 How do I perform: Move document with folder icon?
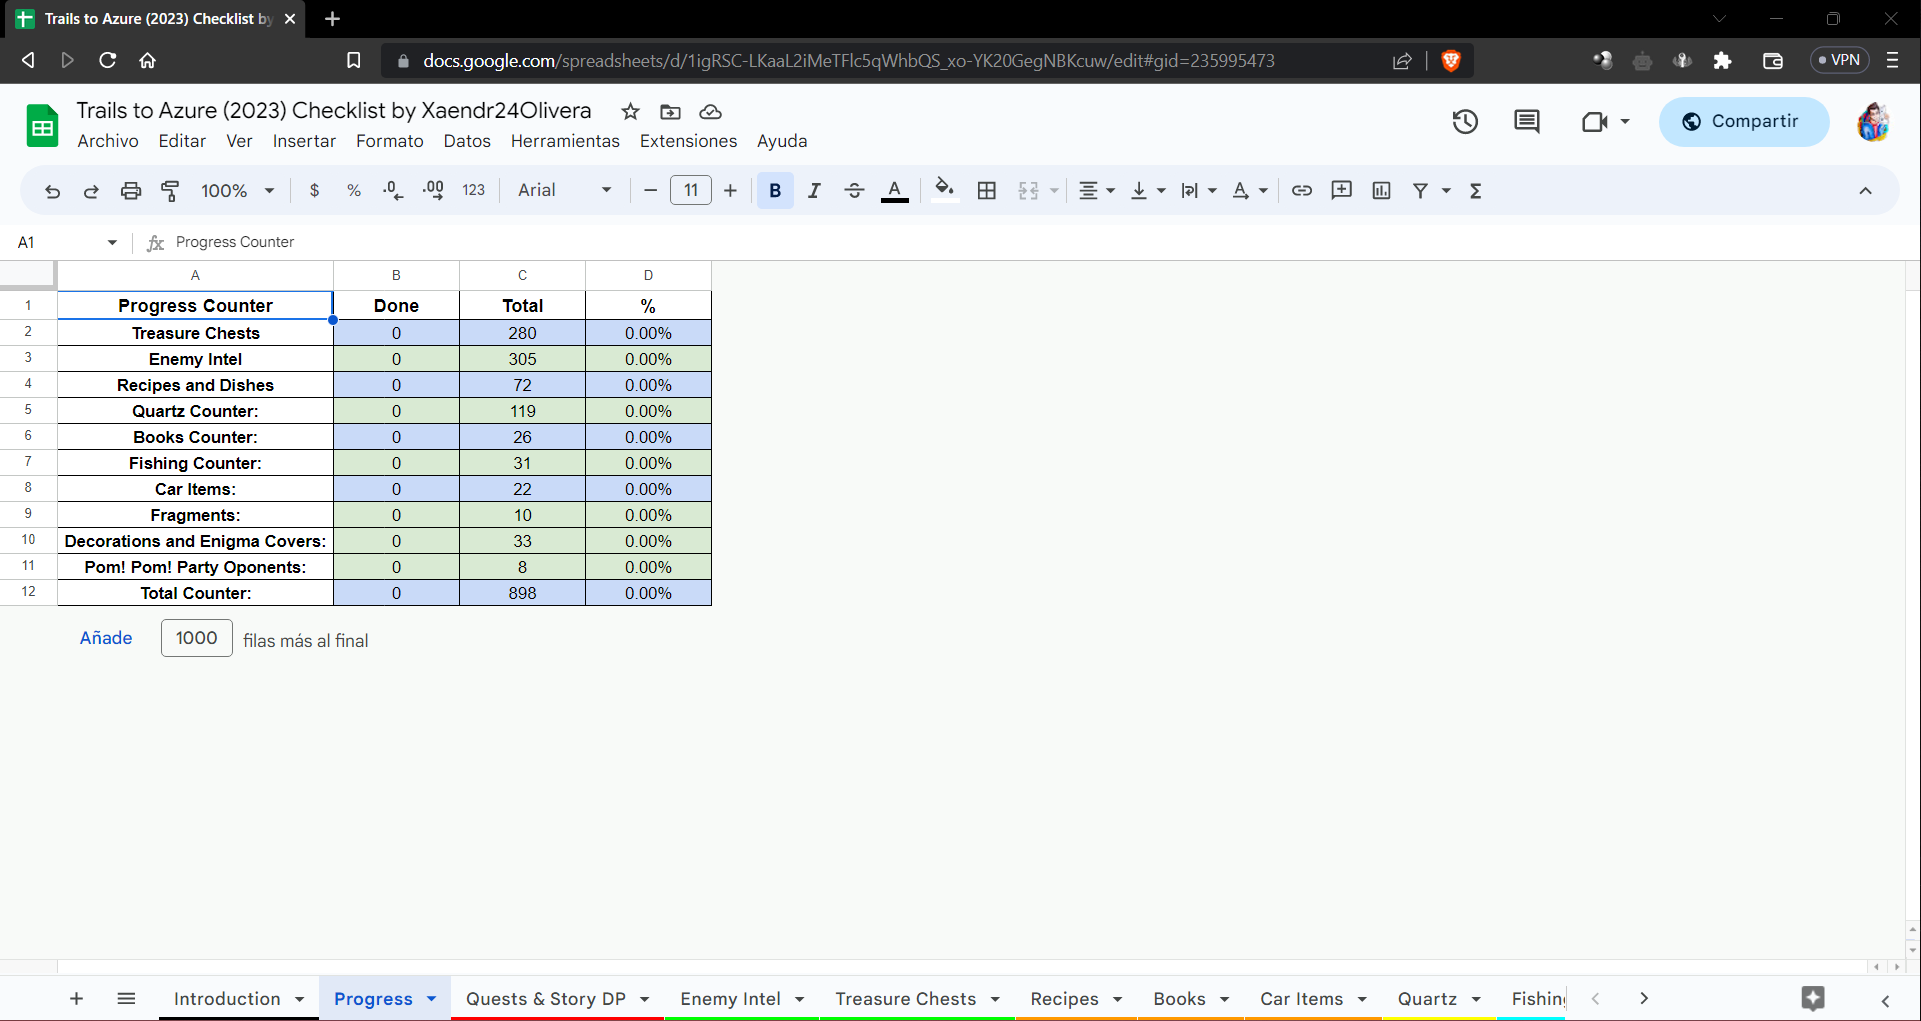point(671,112)
